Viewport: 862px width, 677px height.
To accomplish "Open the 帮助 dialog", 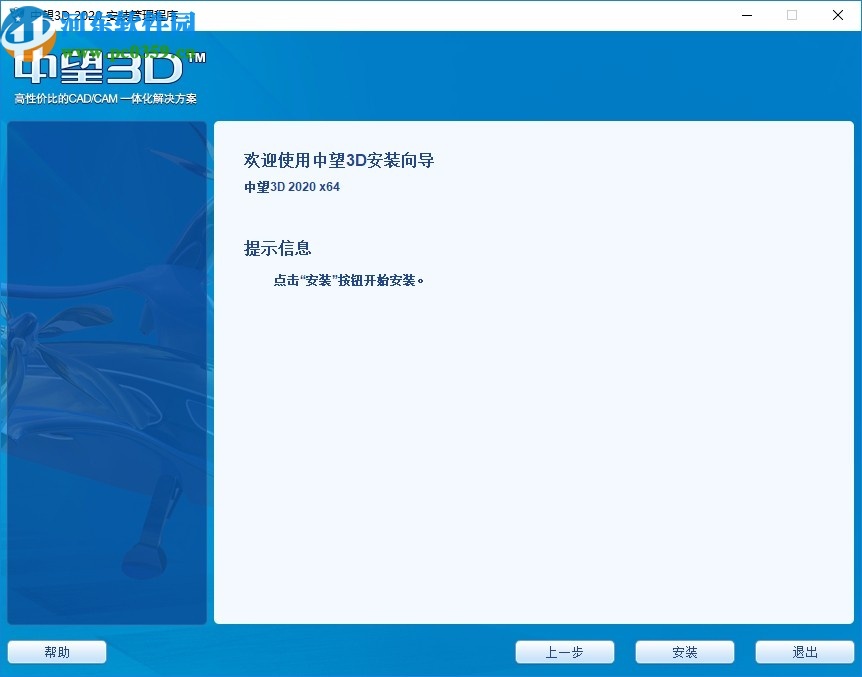I will (56, 651).
